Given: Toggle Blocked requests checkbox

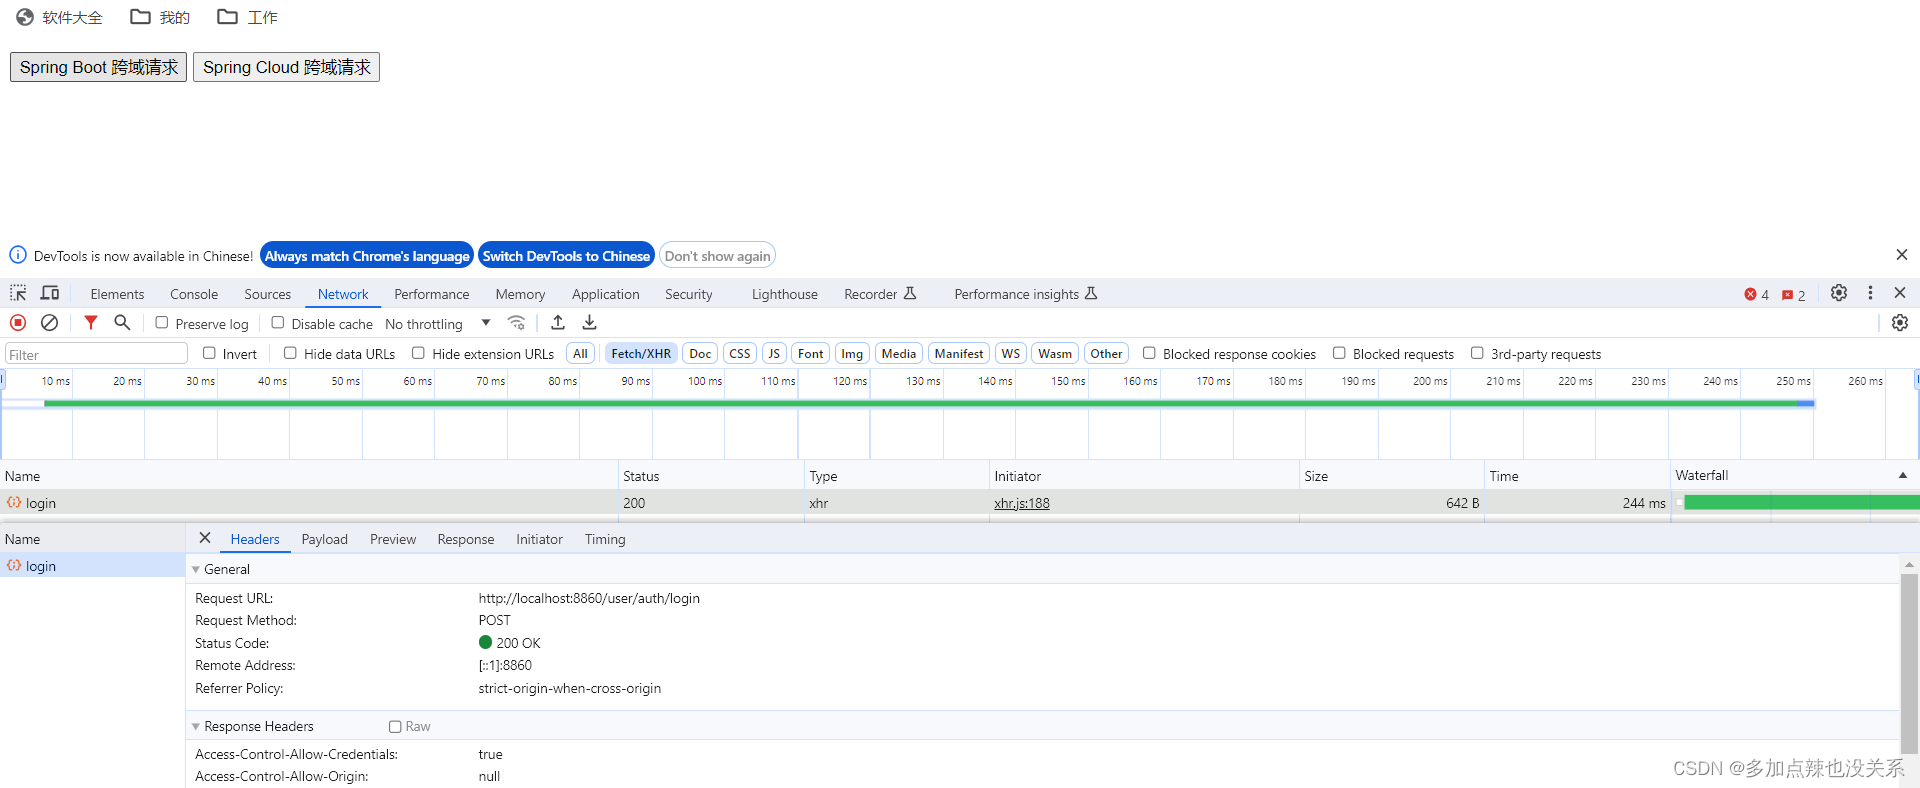Looking at the screenshot, I should pyautogui.click(x=1339, y=353).
